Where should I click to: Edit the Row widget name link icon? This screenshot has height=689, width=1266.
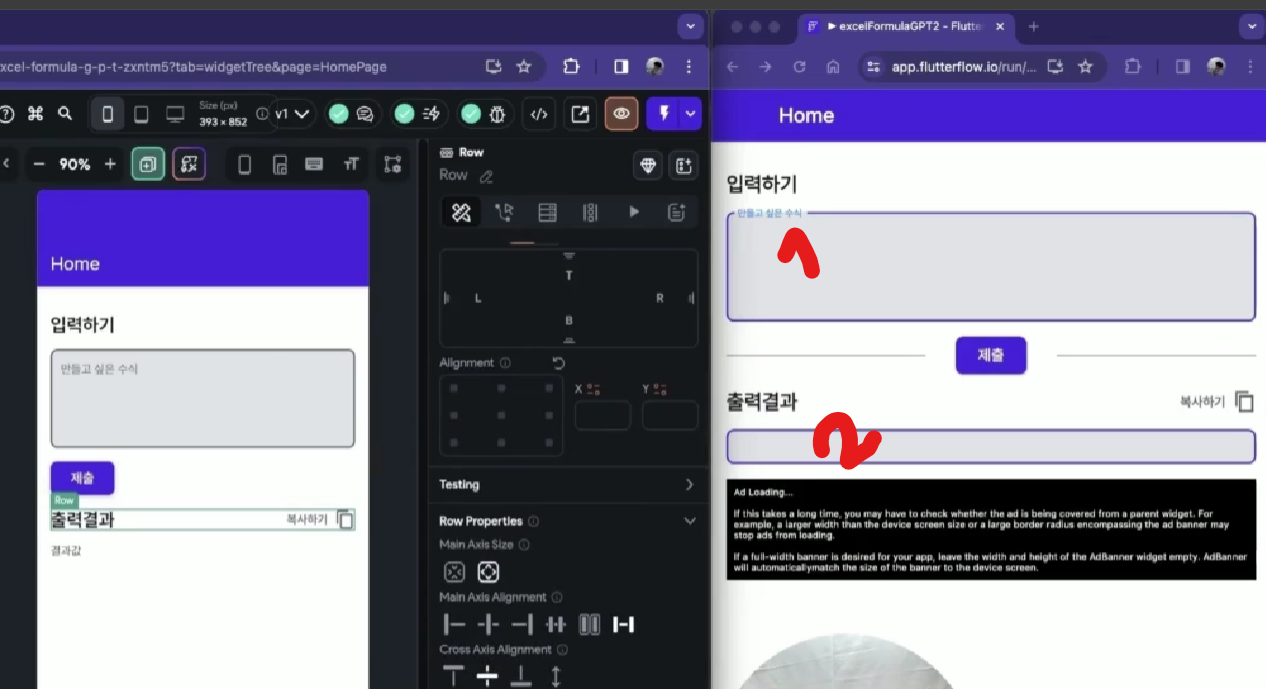pos(486,176)
